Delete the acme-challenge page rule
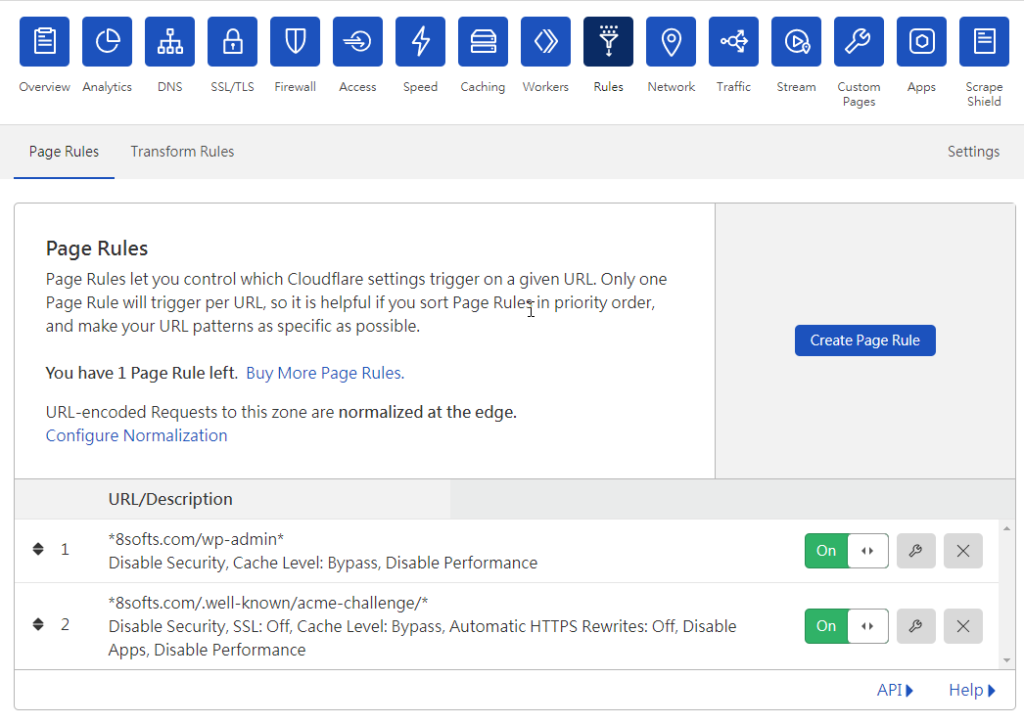The image size is (1024, 724). [x=963, y=626]
